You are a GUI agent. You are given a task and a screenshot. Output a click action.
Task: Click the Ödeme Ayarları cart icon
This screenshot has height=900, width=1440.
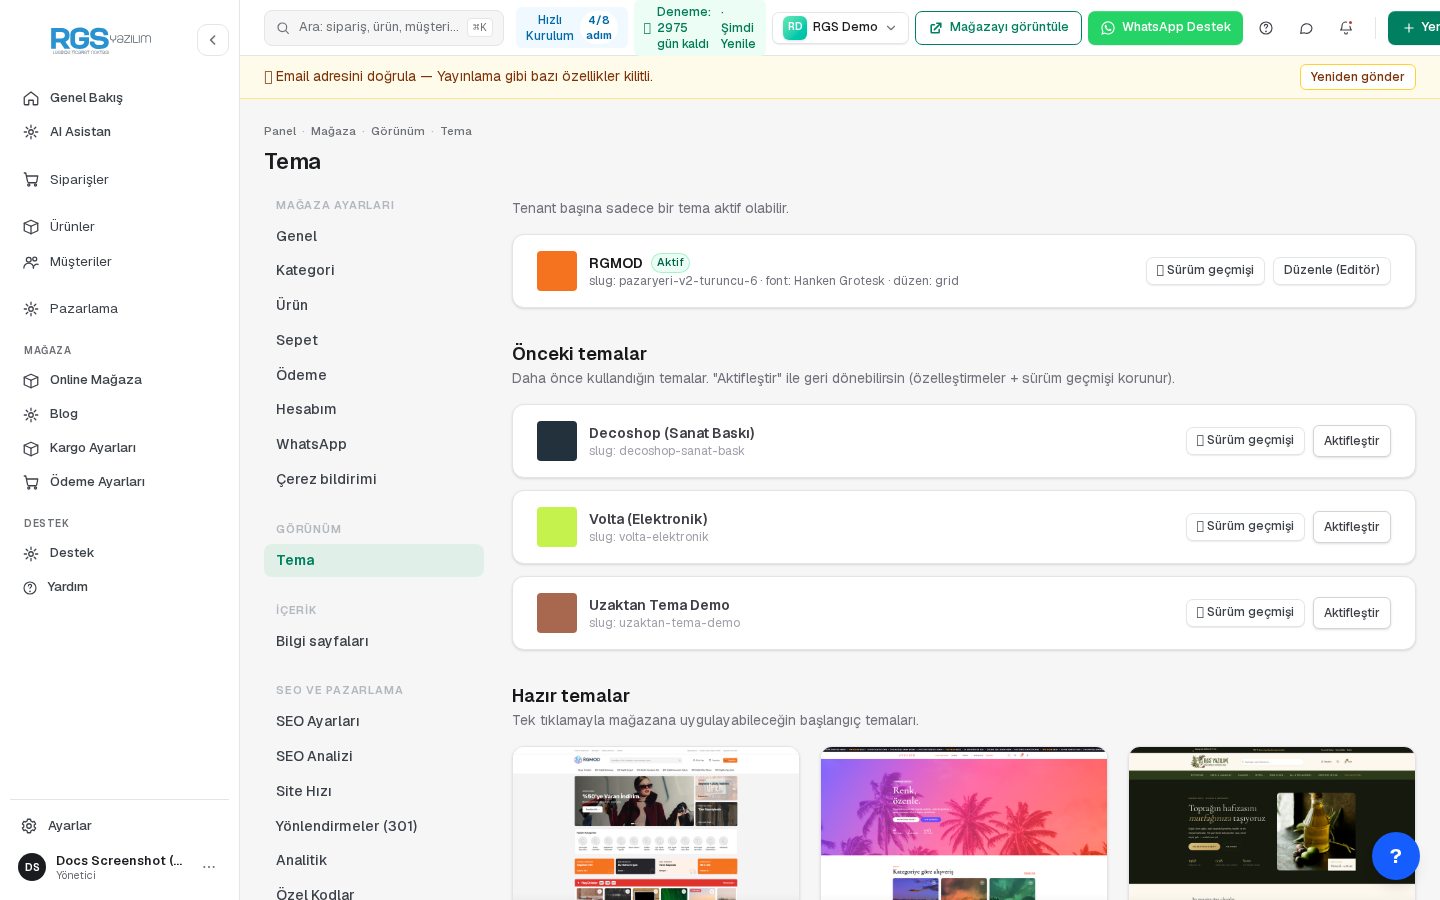click(x=31, y=482)
